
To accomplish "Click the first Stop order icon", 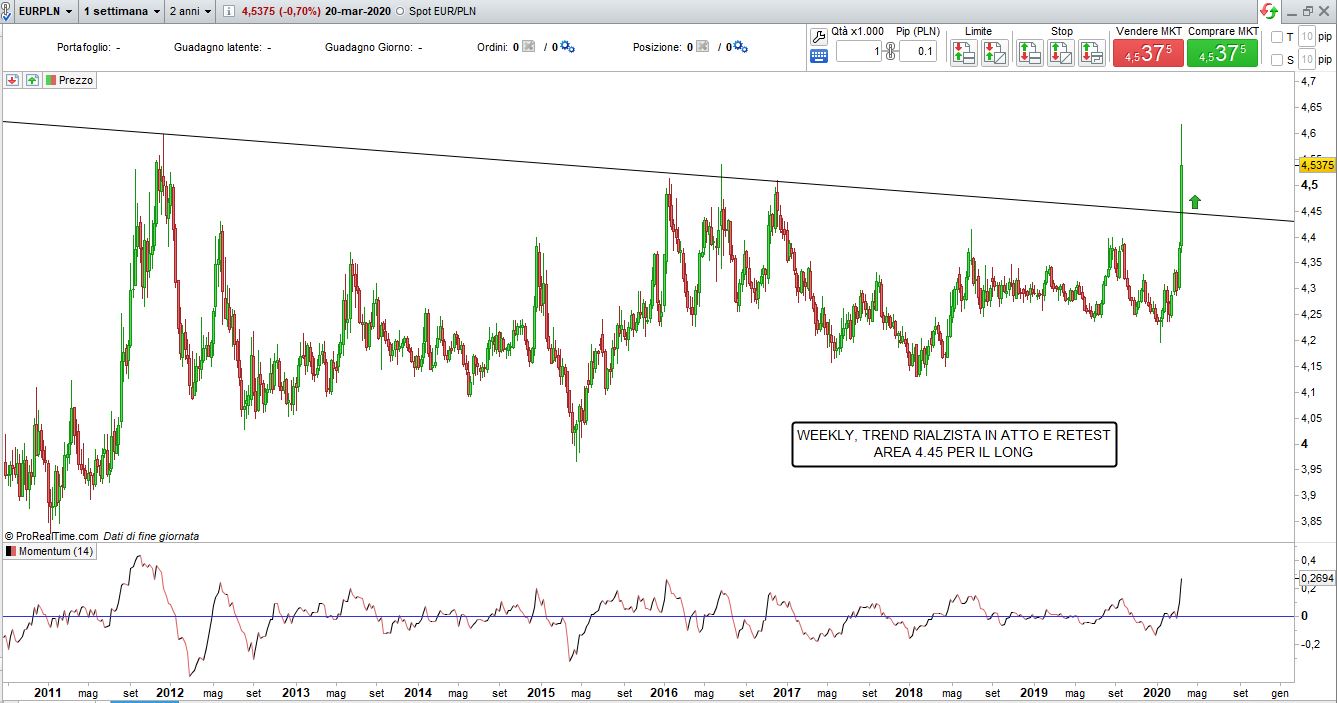I will [1030, 53].
